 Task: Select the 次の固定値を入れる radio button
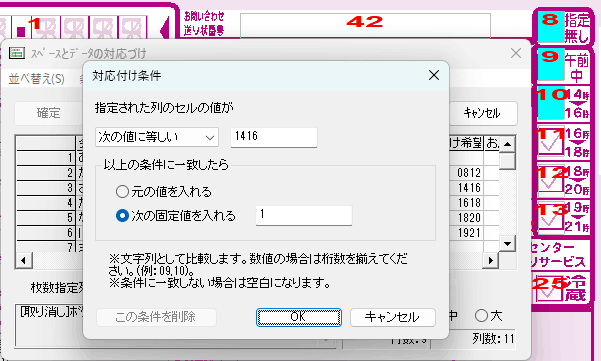[x=122, y=216]
